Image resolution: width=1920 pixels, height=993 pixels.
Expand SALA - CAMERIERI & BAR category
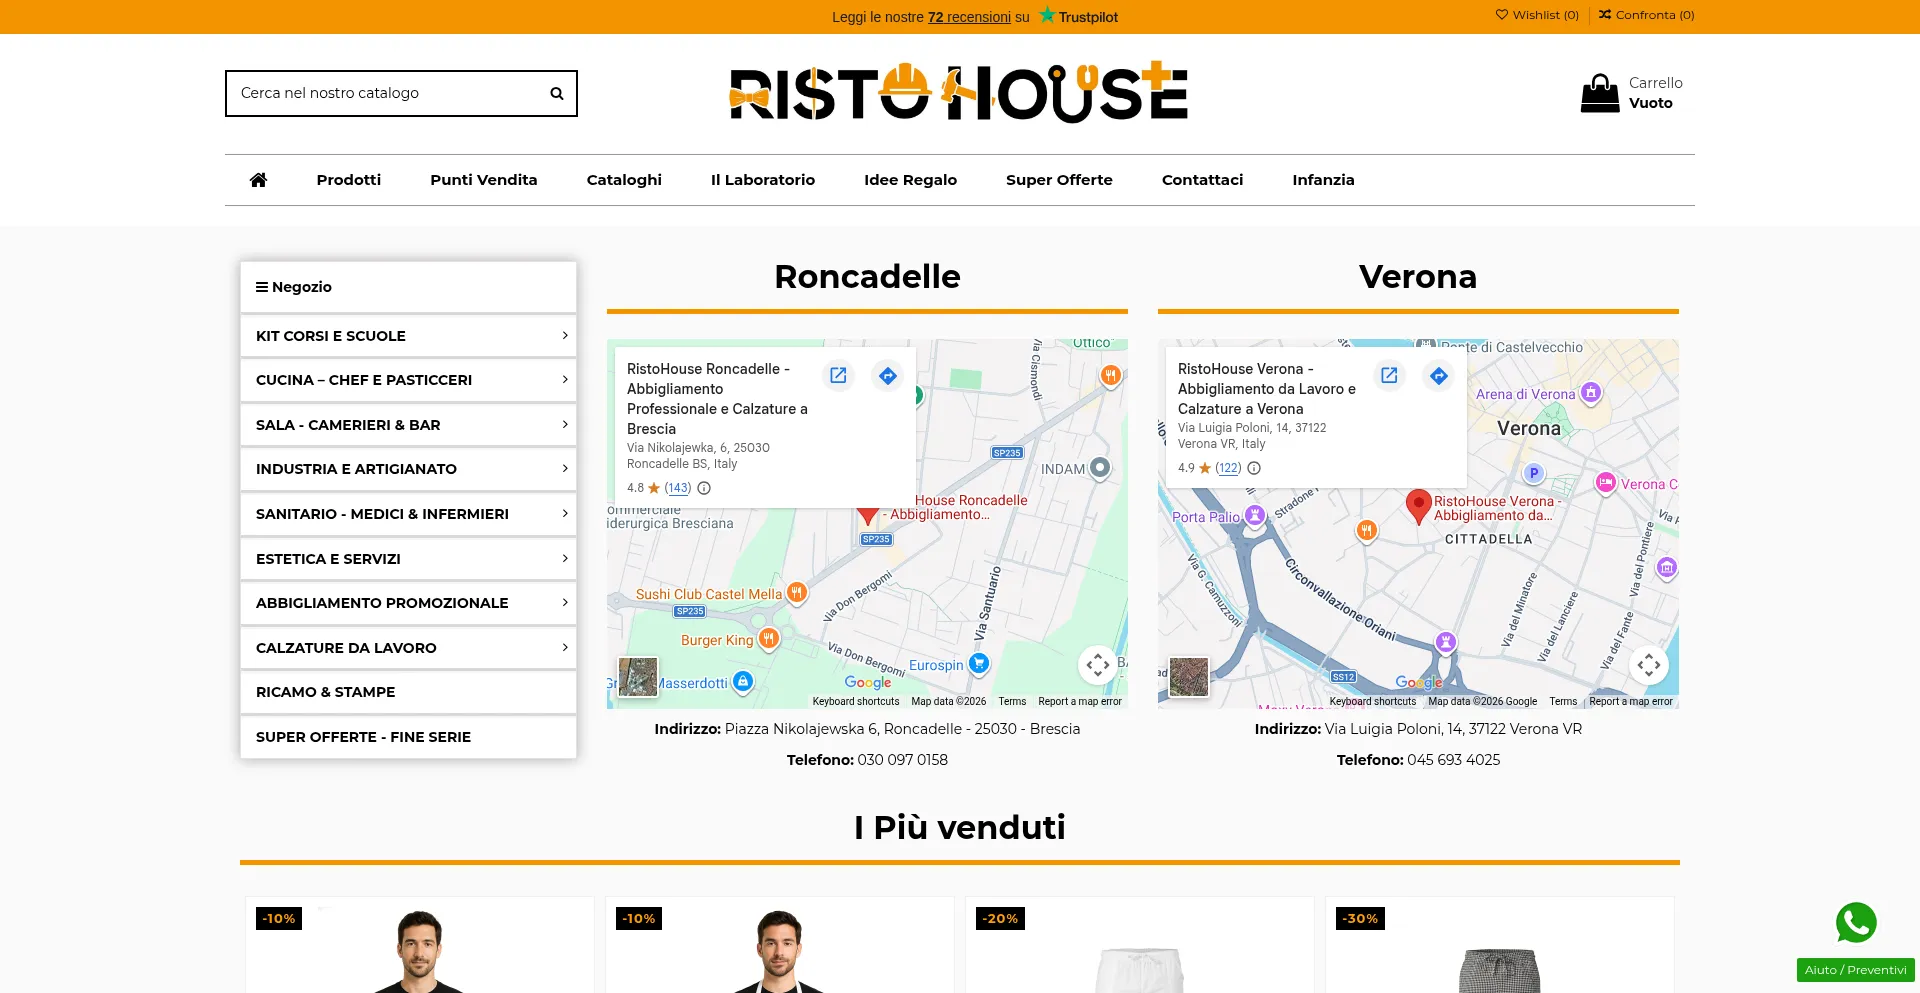point(408,425)
